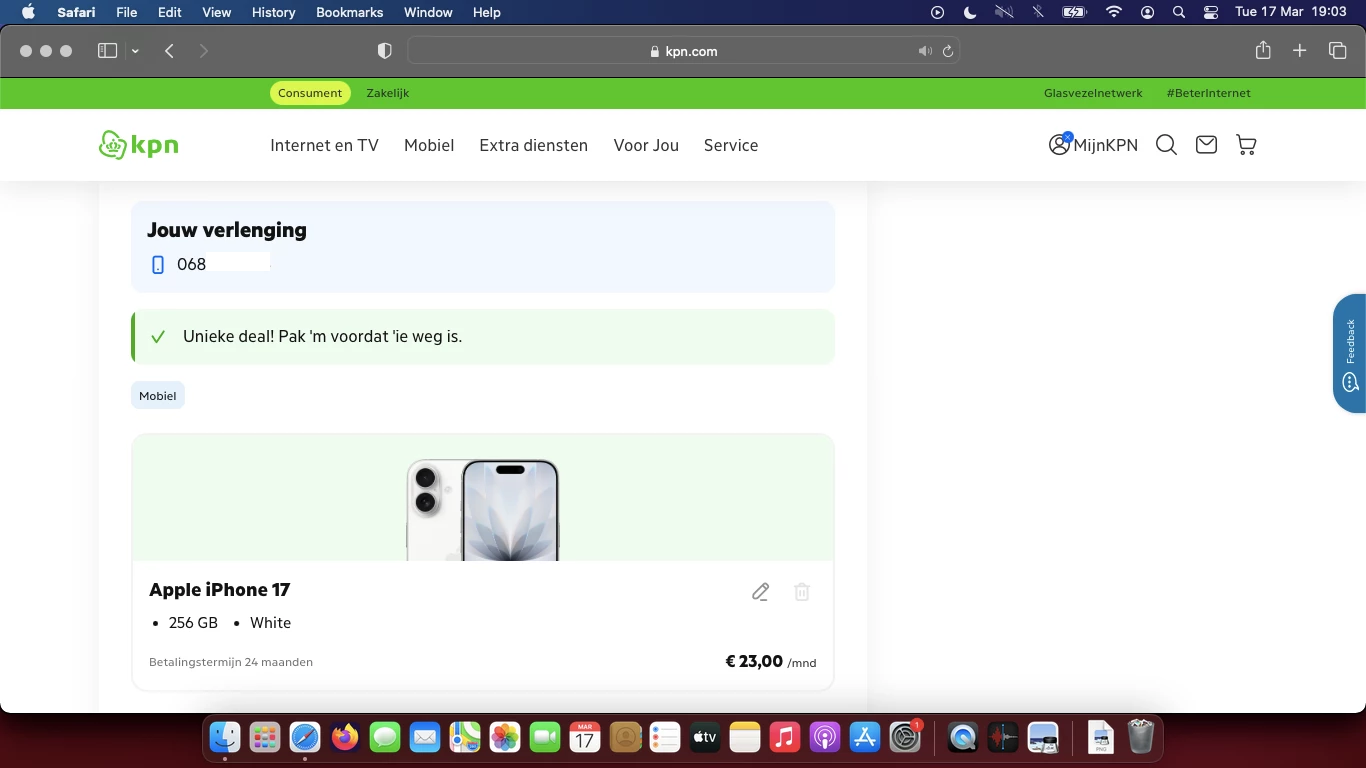This screenshot has height=768, width=1366.
Task: Toggle the Safari sidebar
Action: 107,51
